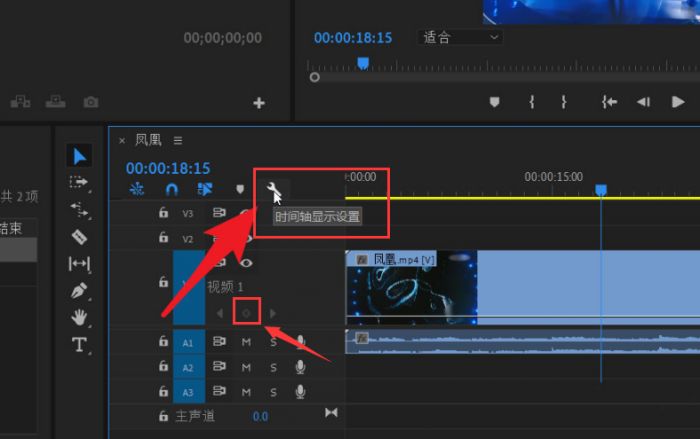Activate the Hand tool
The height and width of the screenshot is (439, 700).
79,318
